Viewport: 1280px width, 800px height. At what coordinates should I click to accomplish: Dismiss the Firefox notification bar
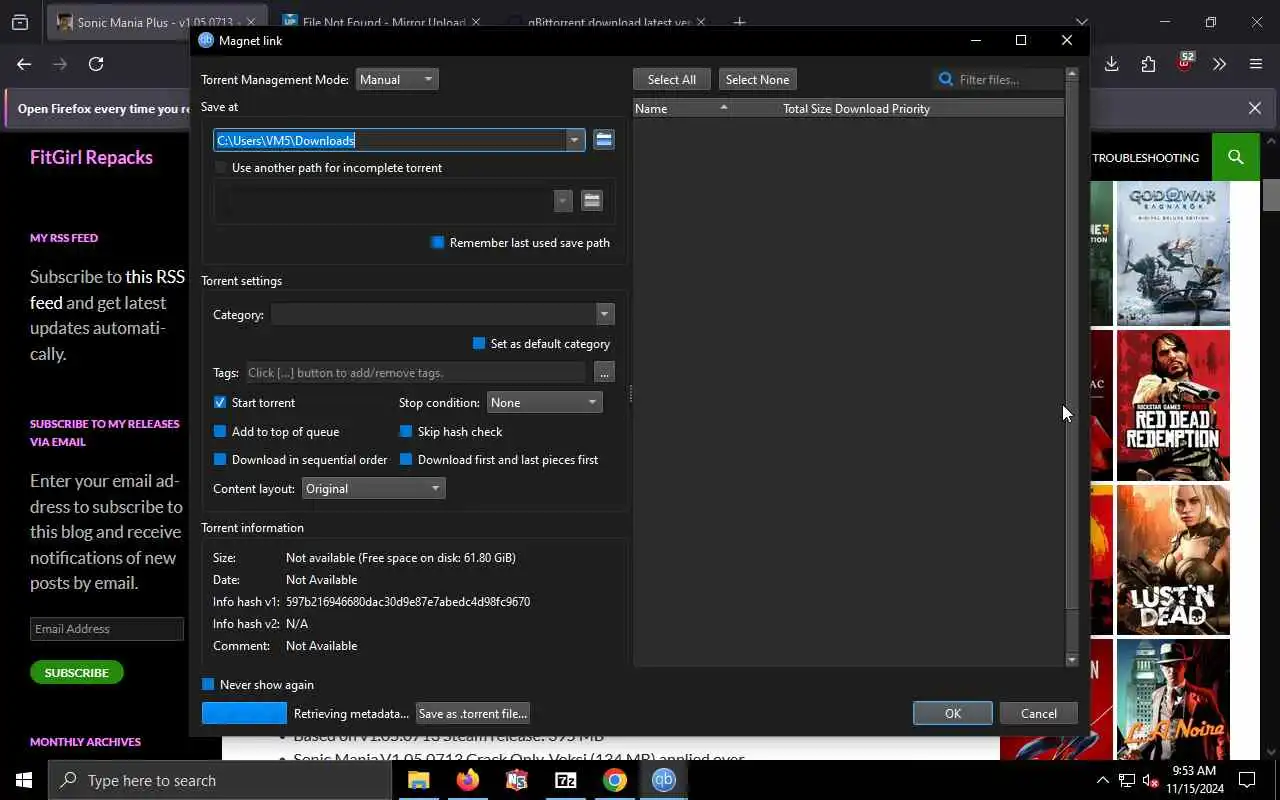[1255, 108]
